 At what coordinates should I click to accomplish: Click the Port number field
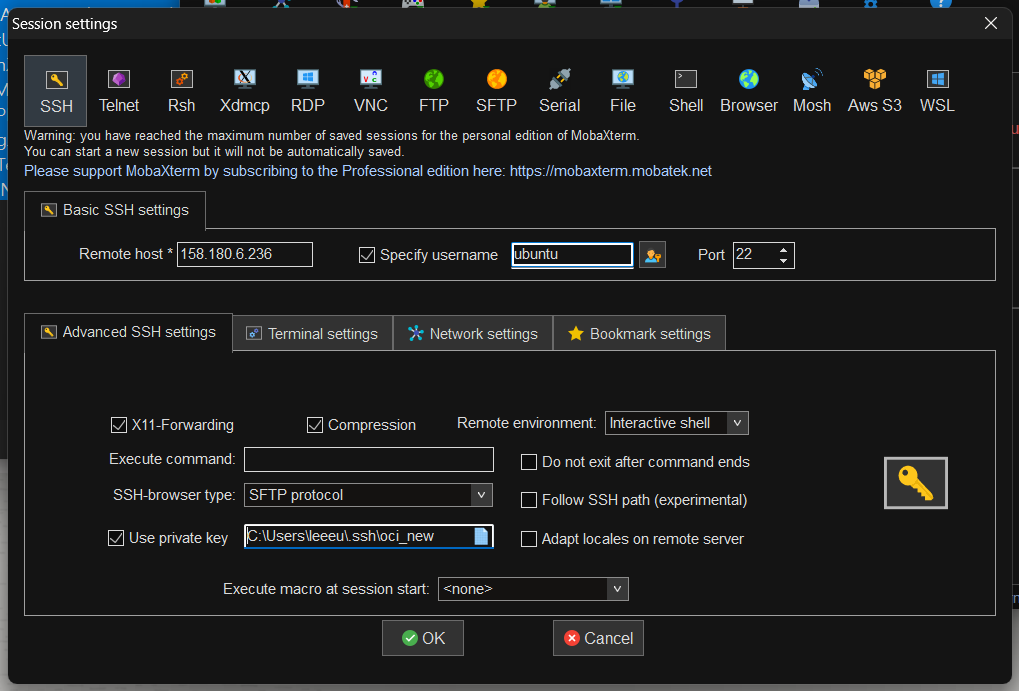755,255
